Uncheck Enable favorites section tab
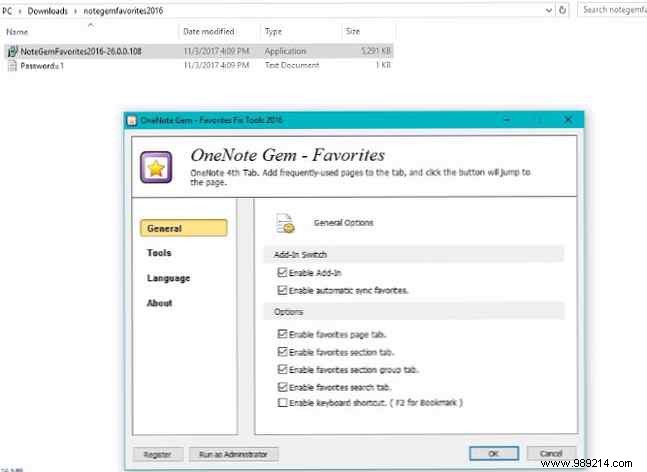647x472 pixels. (x=282, y=352)
